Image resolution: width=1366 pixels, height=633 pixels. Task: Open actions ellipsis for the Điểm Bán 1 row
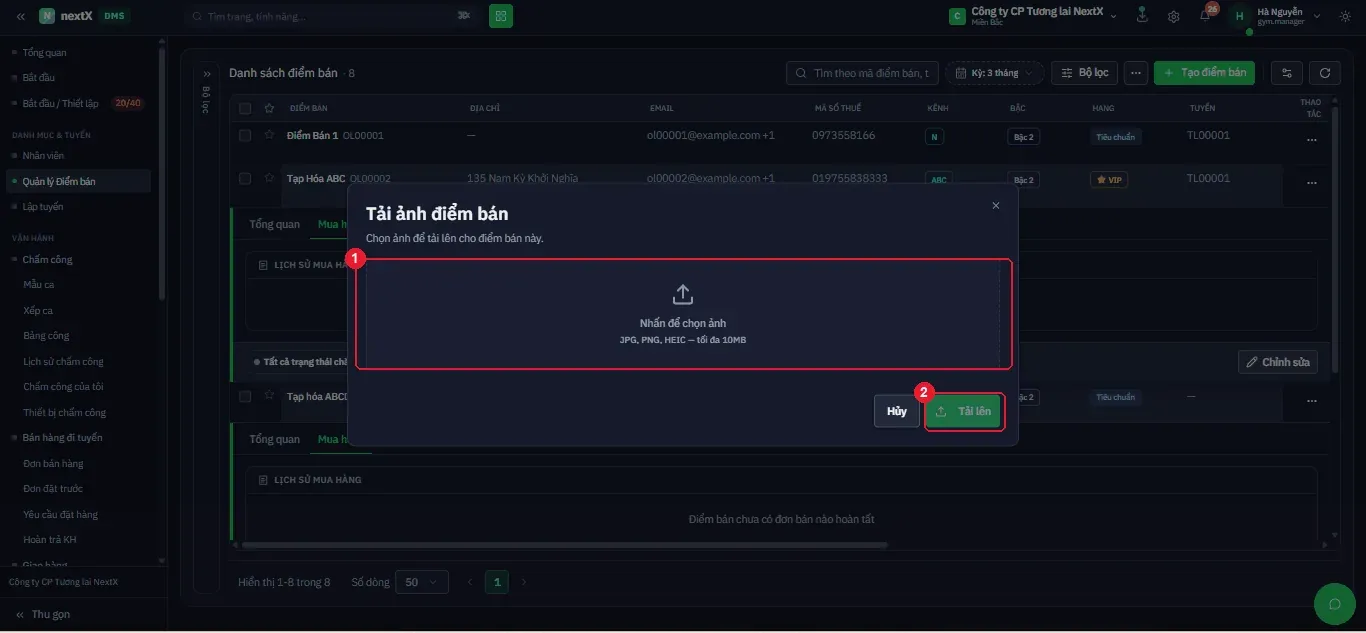click(x=1311, y=140)
